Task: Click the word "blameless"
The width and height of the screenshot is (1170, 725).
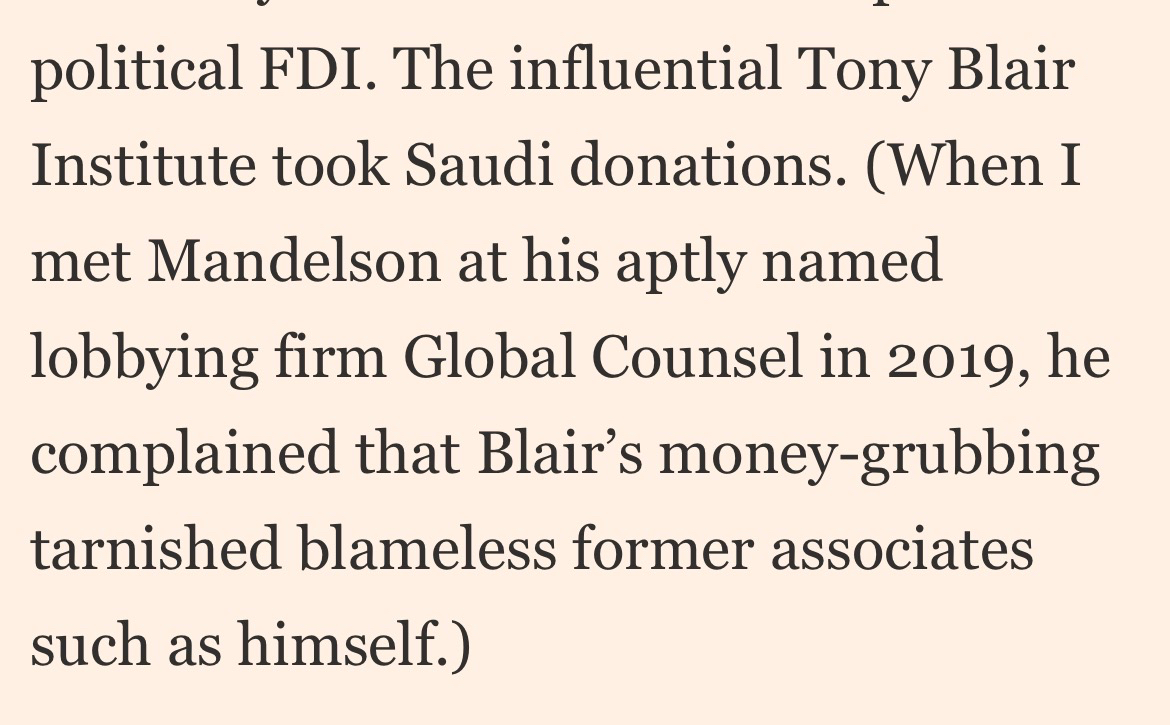Action: [429, 548]
